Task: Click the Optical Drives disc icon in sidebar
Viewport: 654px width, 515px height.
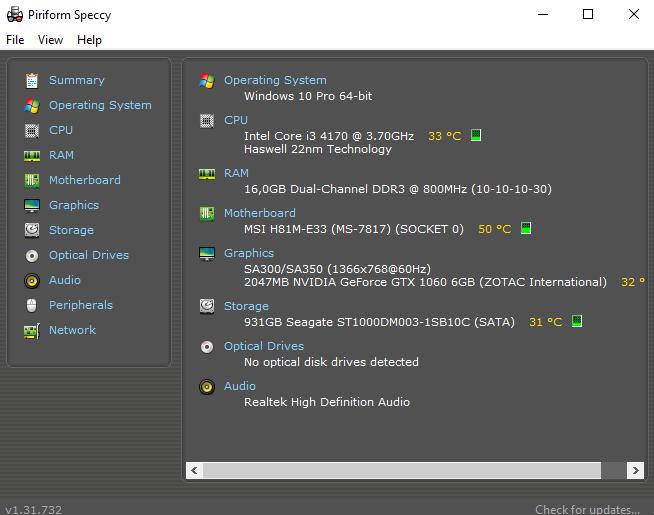Action: 32,256
